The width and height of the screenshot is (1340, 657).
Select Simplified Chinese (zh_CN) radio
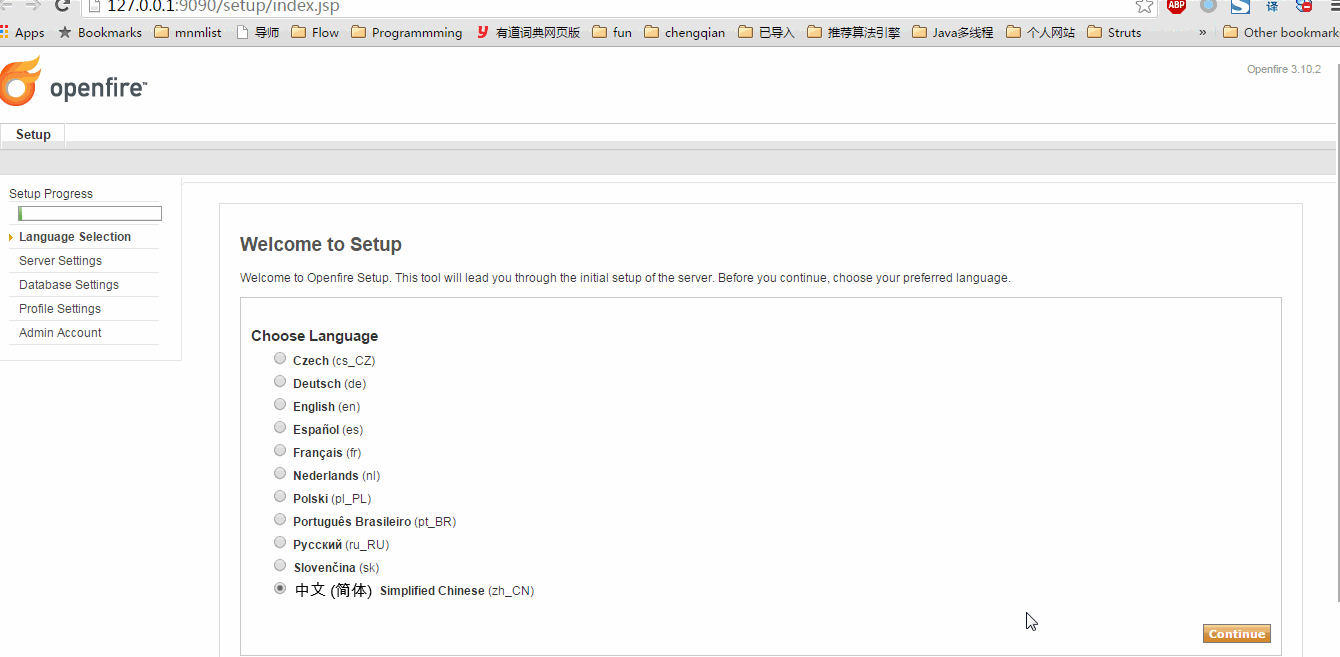[x=280, y=588]
